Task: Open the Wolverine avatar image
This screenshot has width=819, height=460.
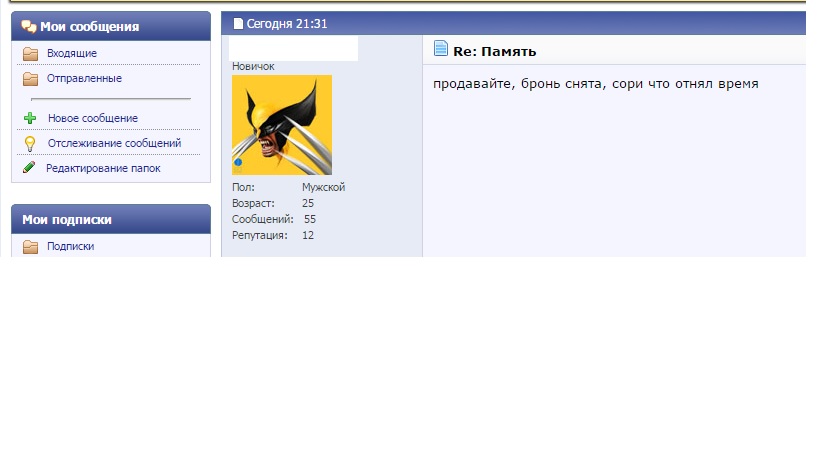Action: [x=282, y=125]
